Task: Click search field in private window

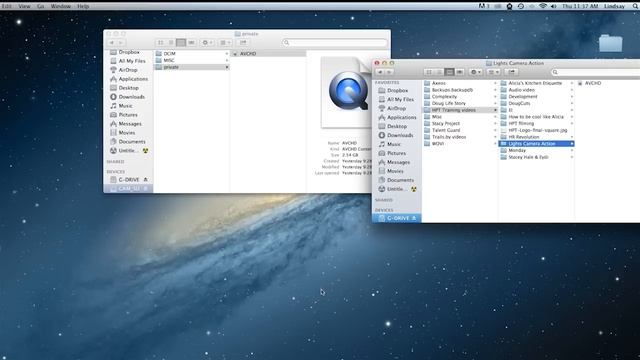Action: coord(335,42)
